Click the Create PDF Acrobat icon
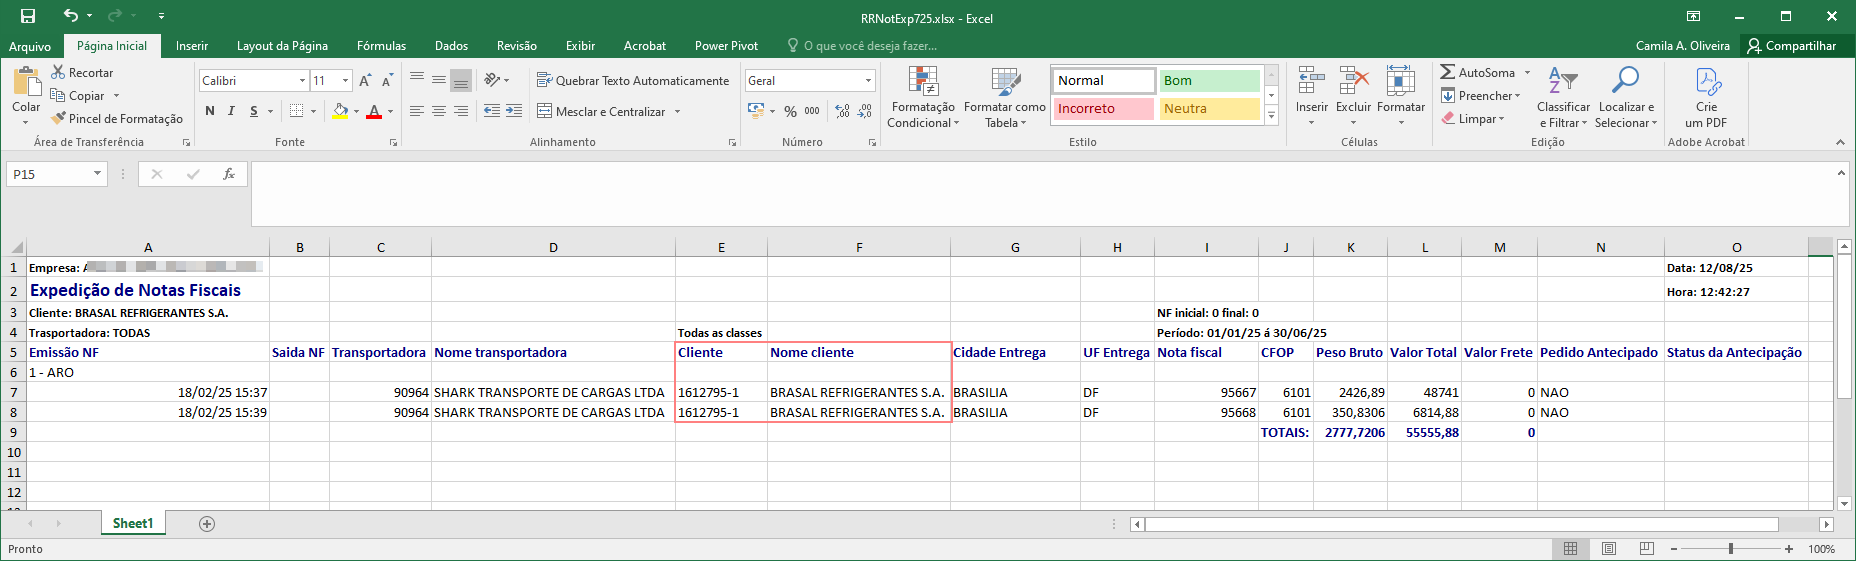The width and height of the screenshot is (1856, 561). tap(1707, 82)
